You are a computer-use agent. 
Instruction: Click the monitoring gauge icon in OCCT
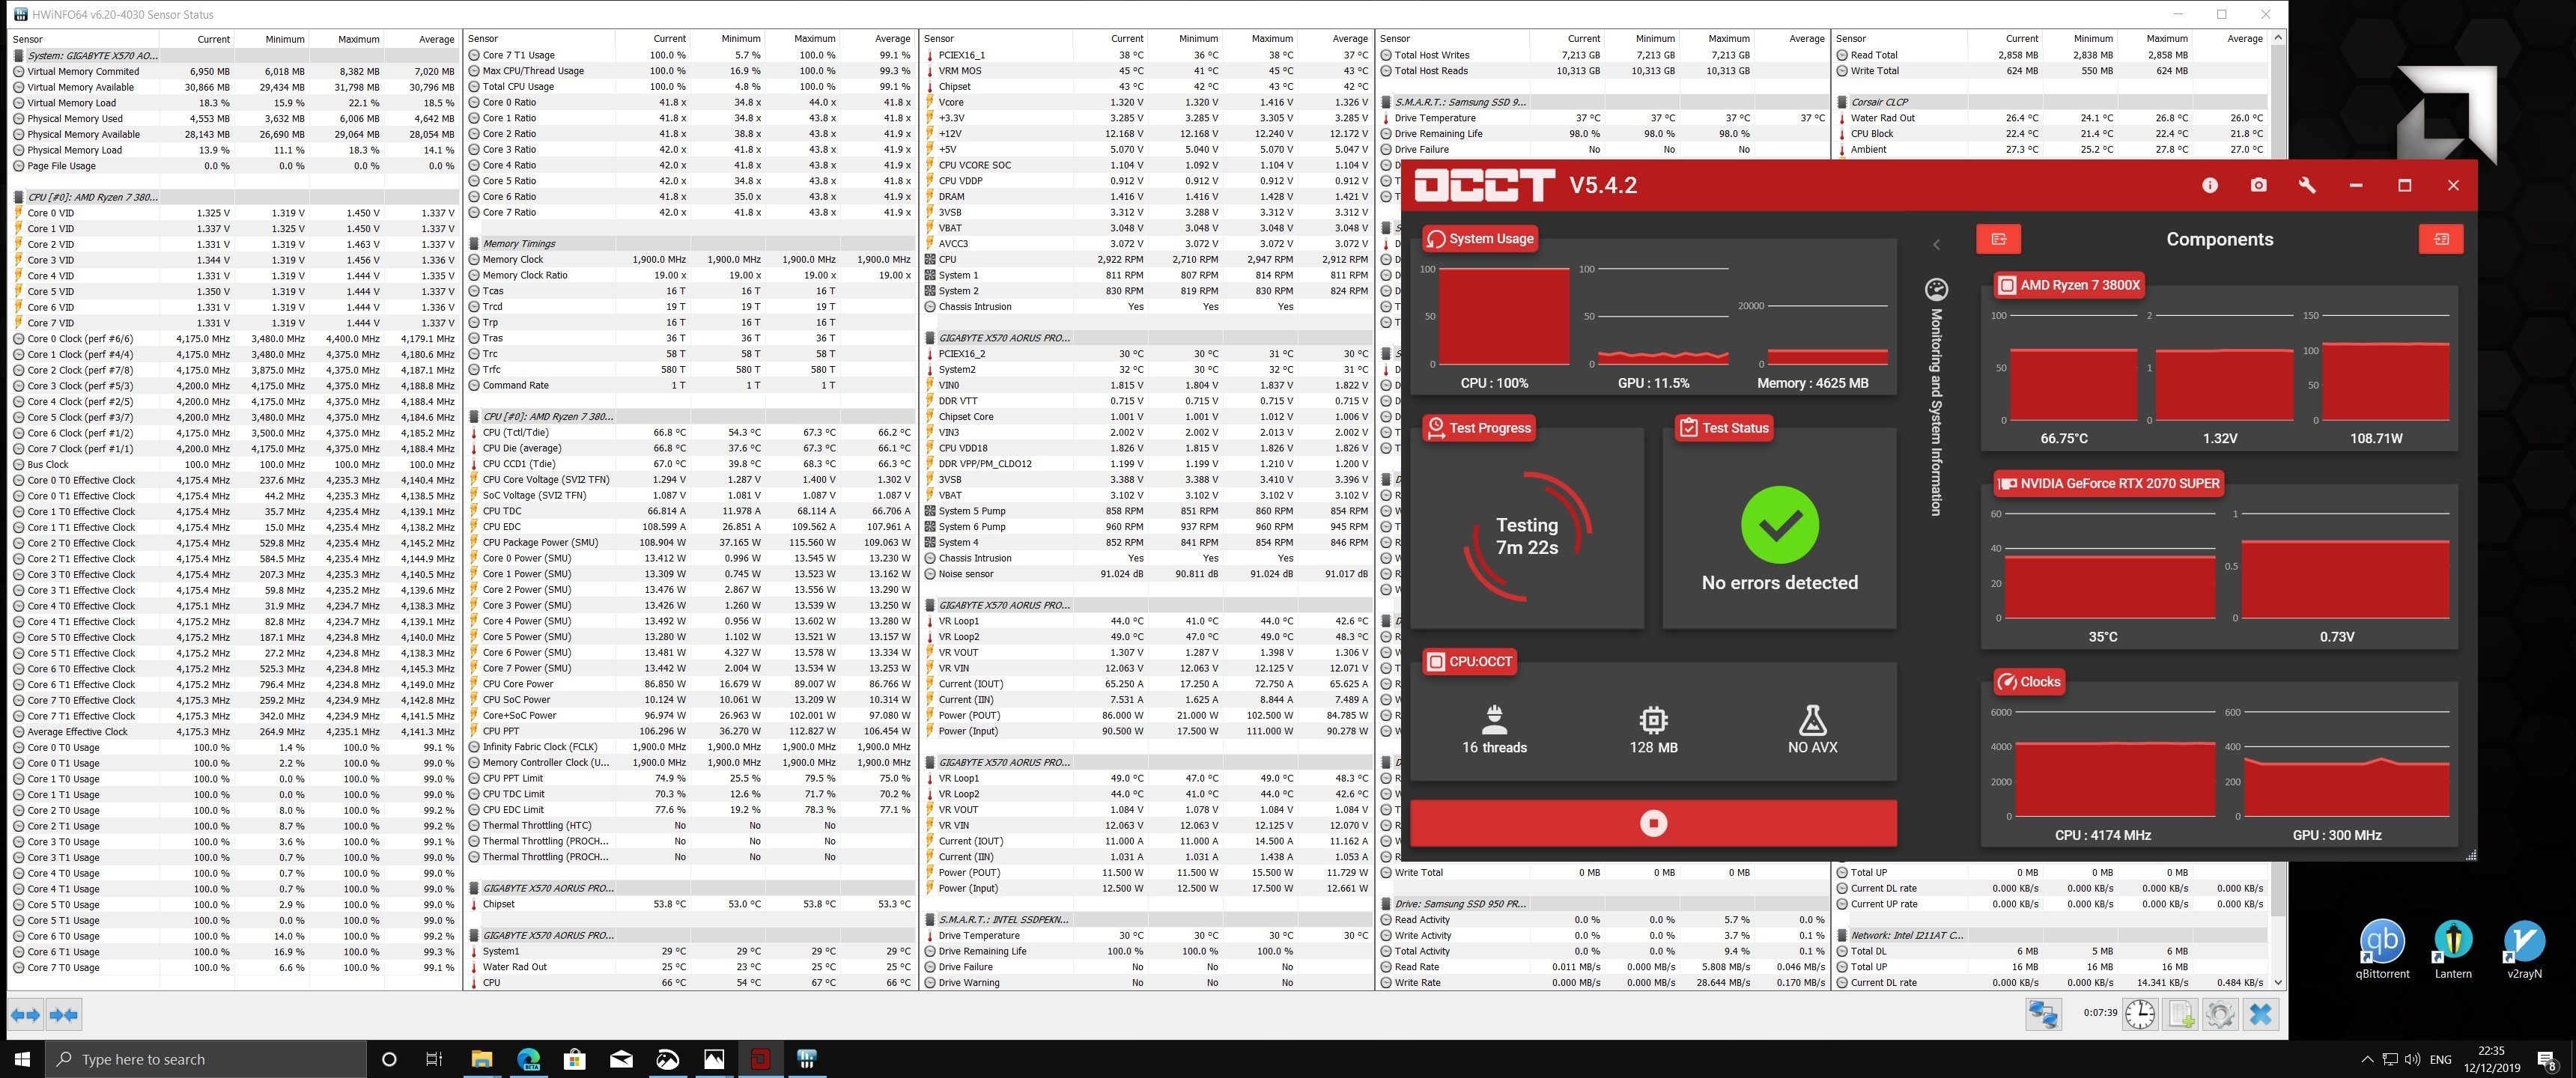point(1936,290)
